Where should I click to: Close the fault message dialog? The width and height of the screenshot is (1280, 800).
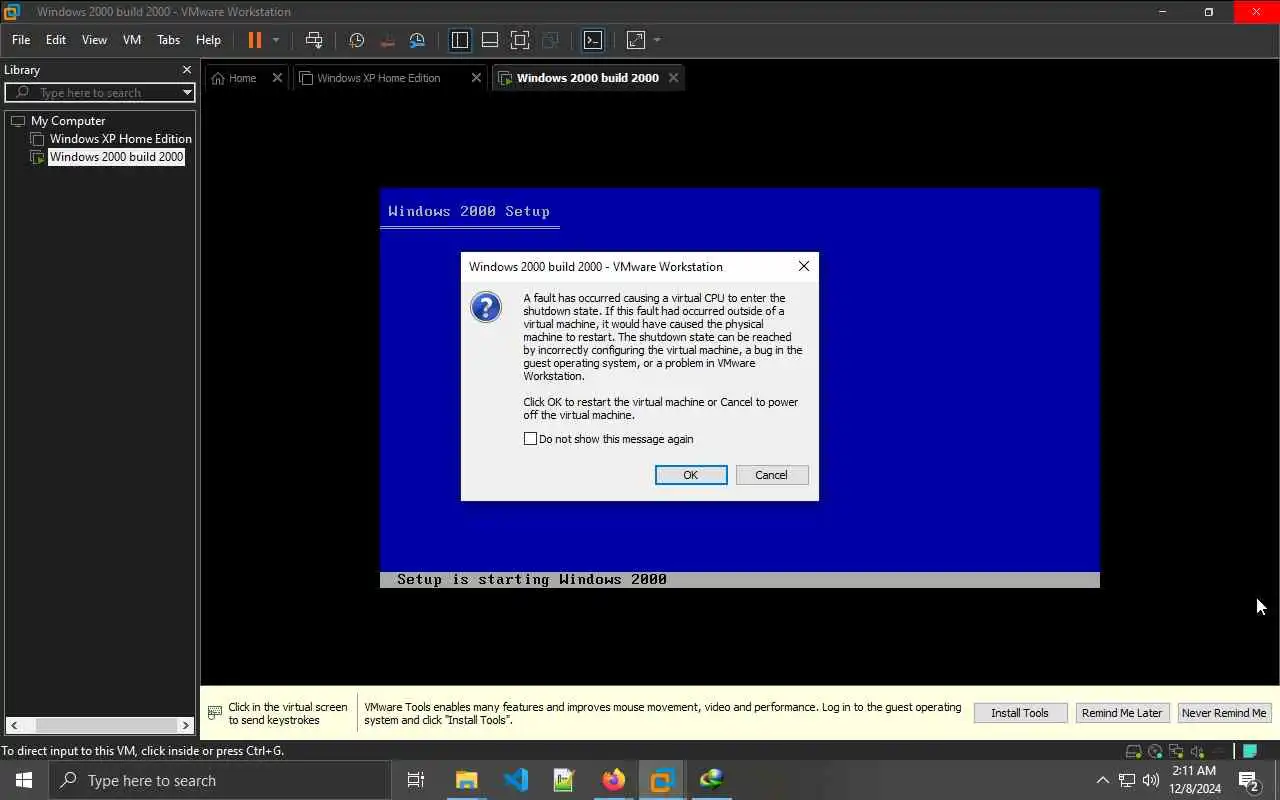click(x=804, y=266)
